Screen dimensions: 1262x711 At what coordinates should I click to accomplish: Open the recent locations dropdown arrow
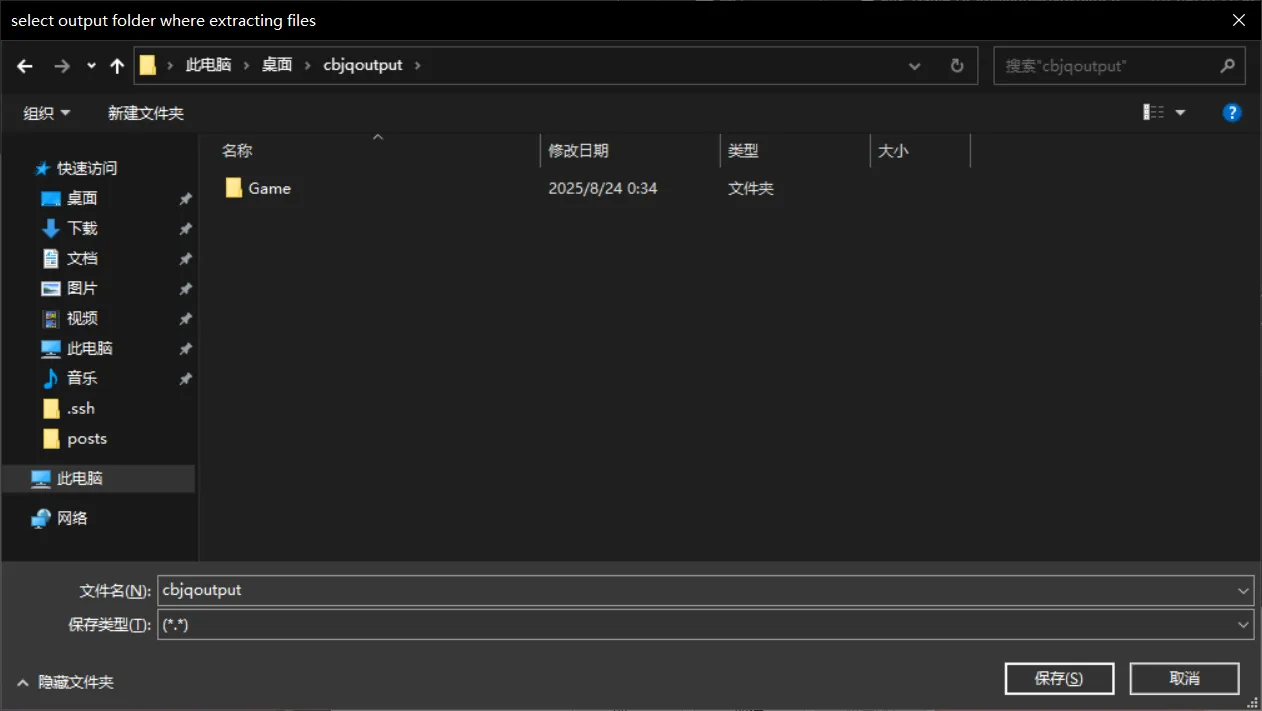point(91,66)
